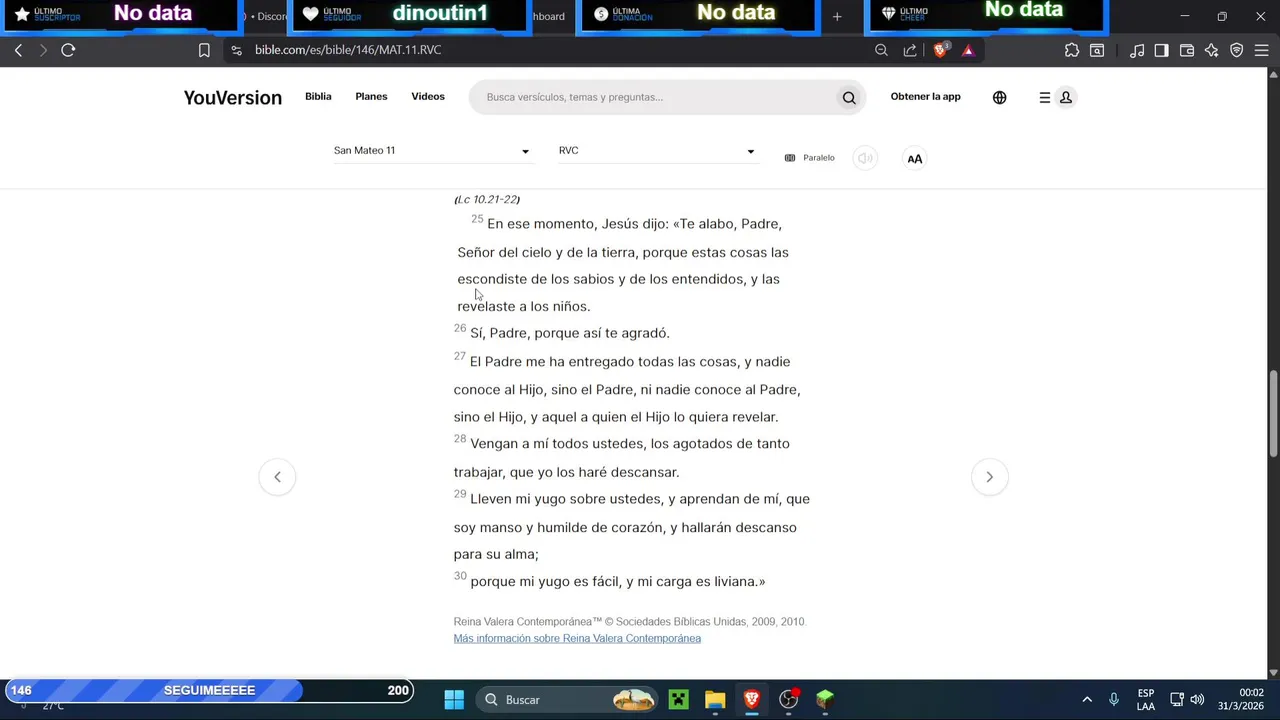The height and width of the screenshot is (720, 1280).
Task: Click the audio speaker icon
Action: [865, 158]
